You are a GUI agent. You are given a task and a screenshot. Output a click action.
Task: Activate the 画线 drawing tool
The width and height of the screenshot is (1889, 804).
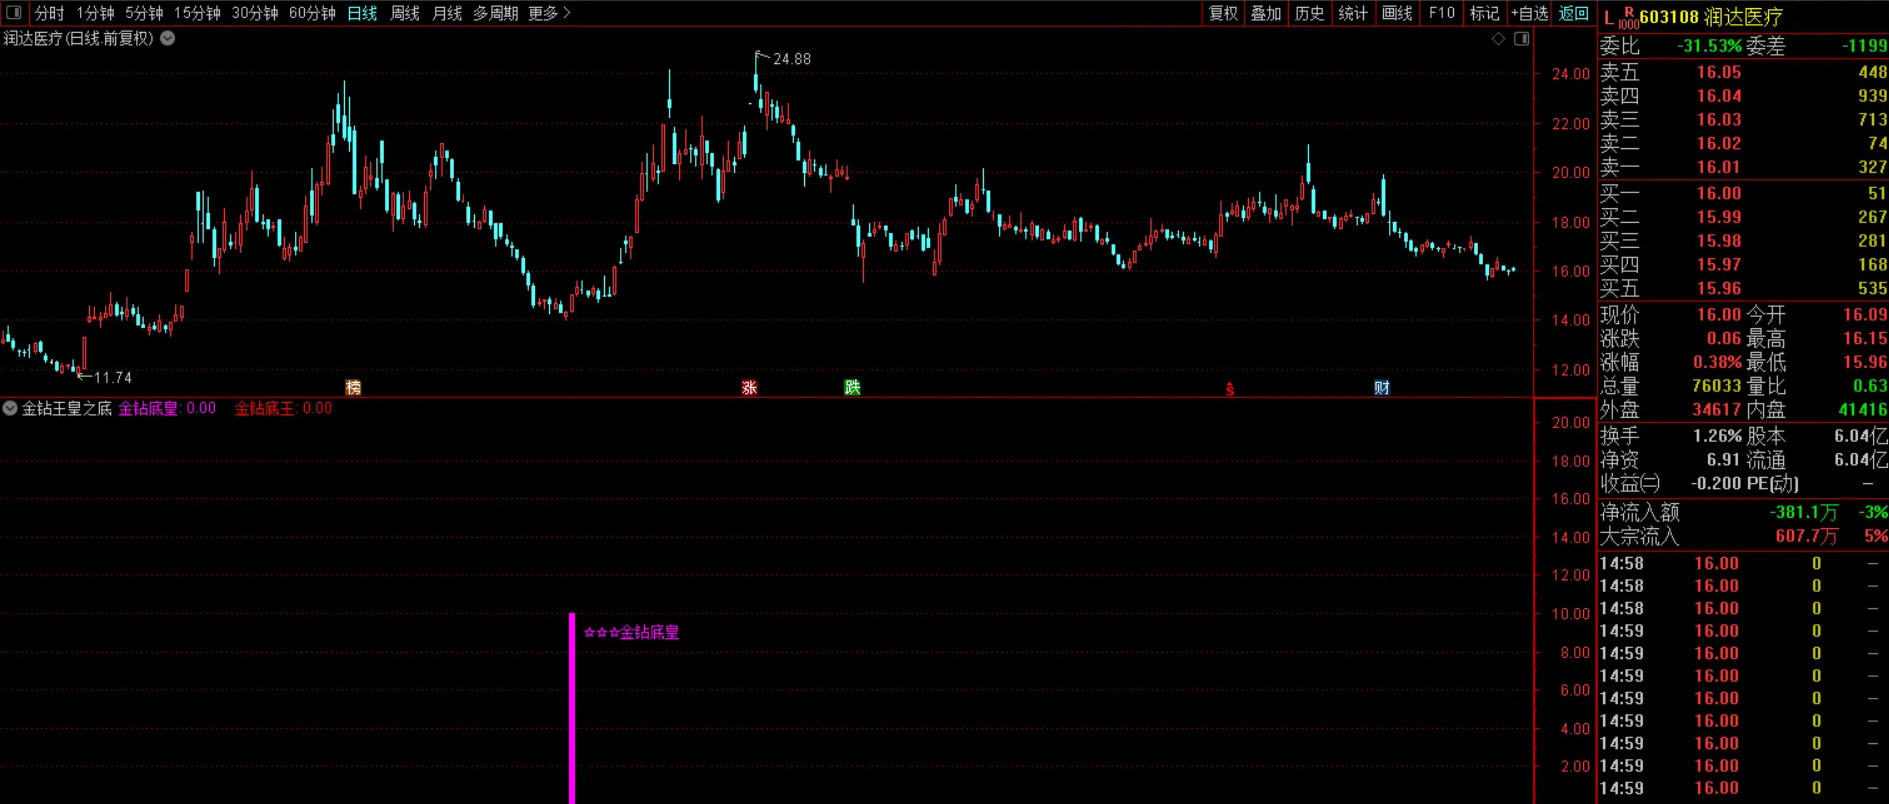click(1397, 13)
